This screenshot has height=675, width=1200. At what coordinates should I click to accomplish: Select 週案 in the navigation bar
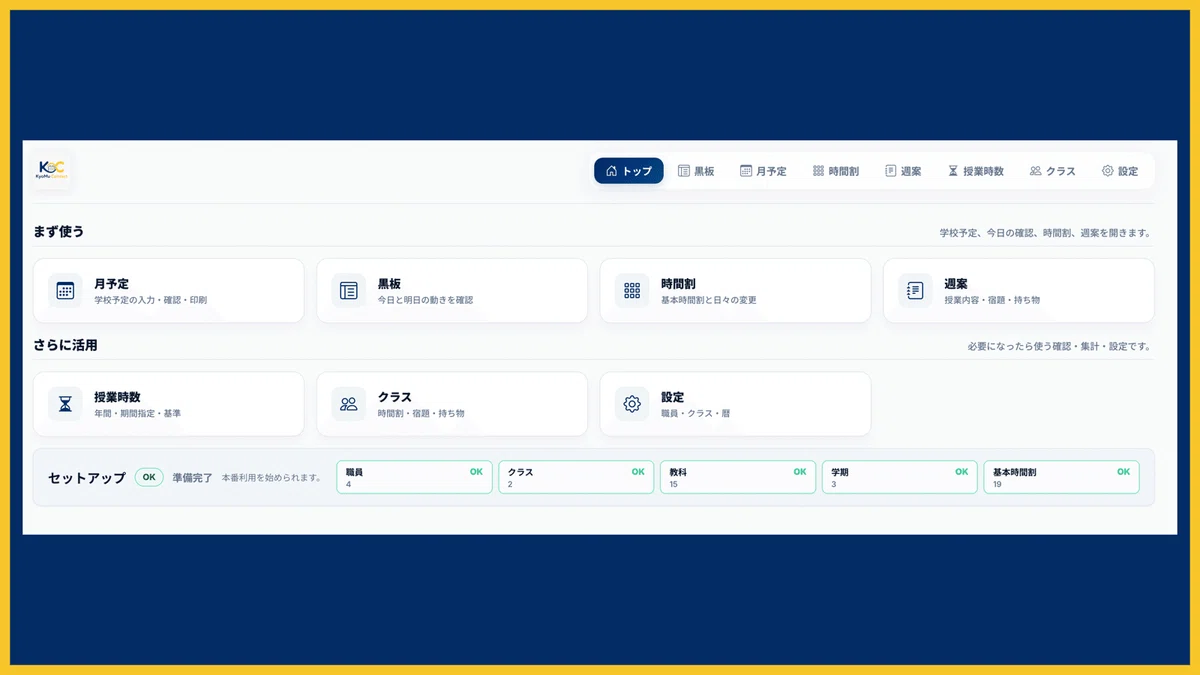[x=904, y=171]
